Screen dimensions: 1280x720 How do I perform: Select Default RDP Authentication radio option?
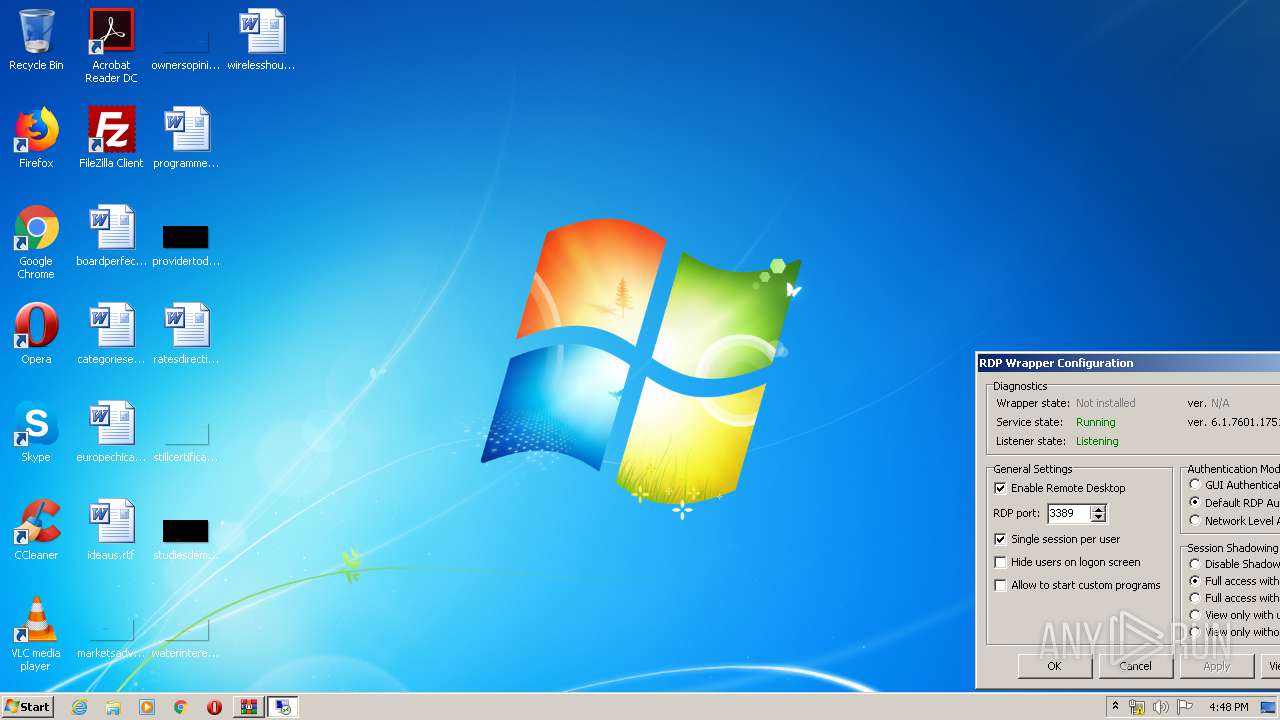[1195, 503]
